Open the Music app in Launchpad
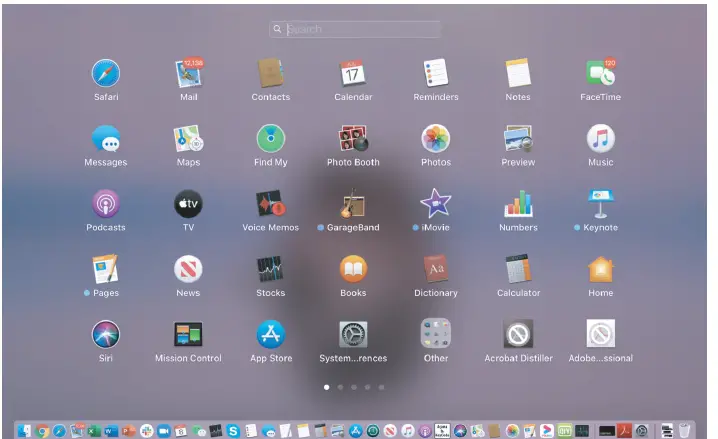Viewport: 718px width, 439px height. click(600, 138)
